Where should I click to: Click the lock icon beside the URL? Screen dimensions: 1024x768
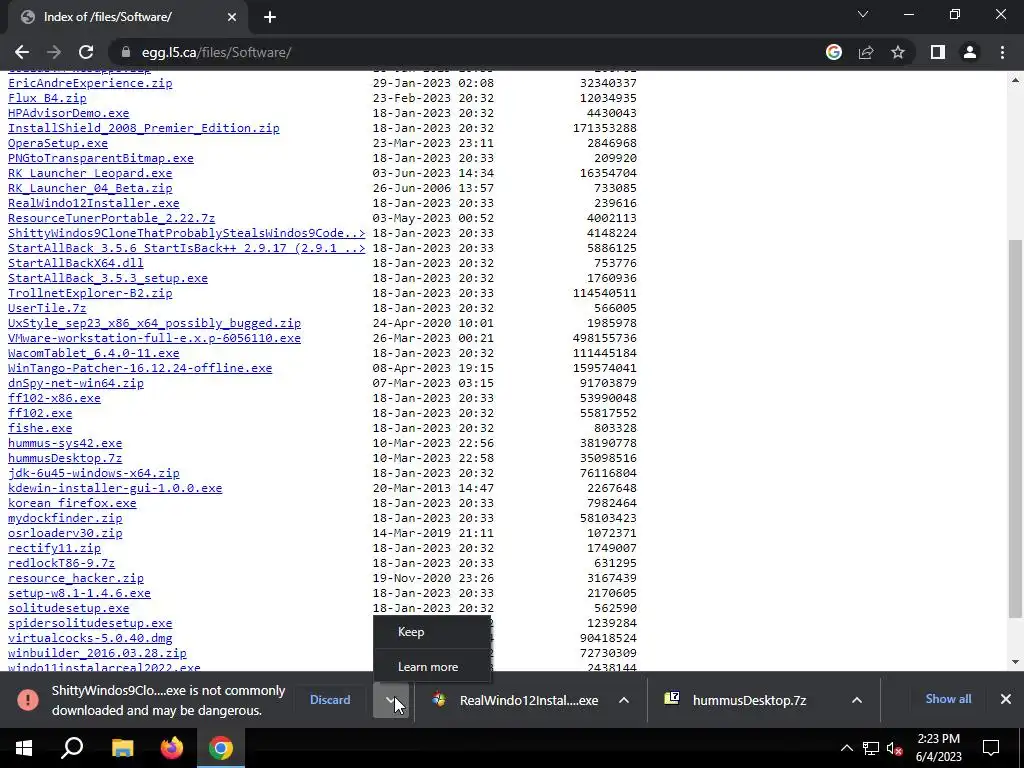(127, 52)
